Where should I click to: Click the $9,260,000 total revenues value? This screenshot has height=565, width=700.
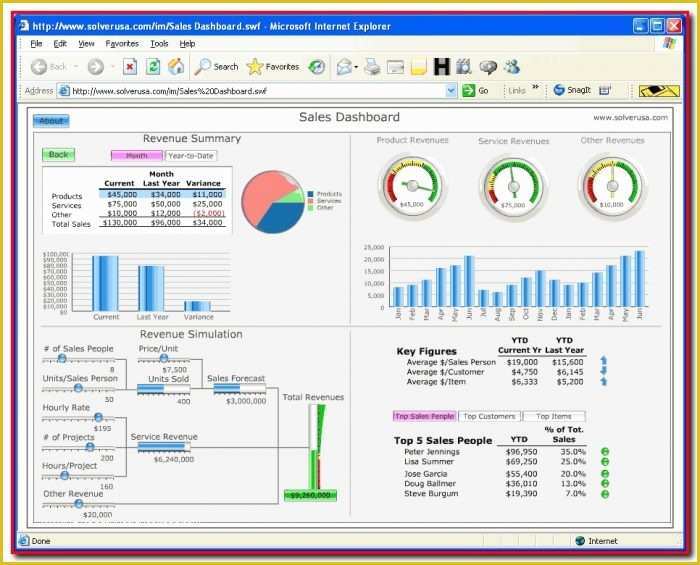click(310, 495)
